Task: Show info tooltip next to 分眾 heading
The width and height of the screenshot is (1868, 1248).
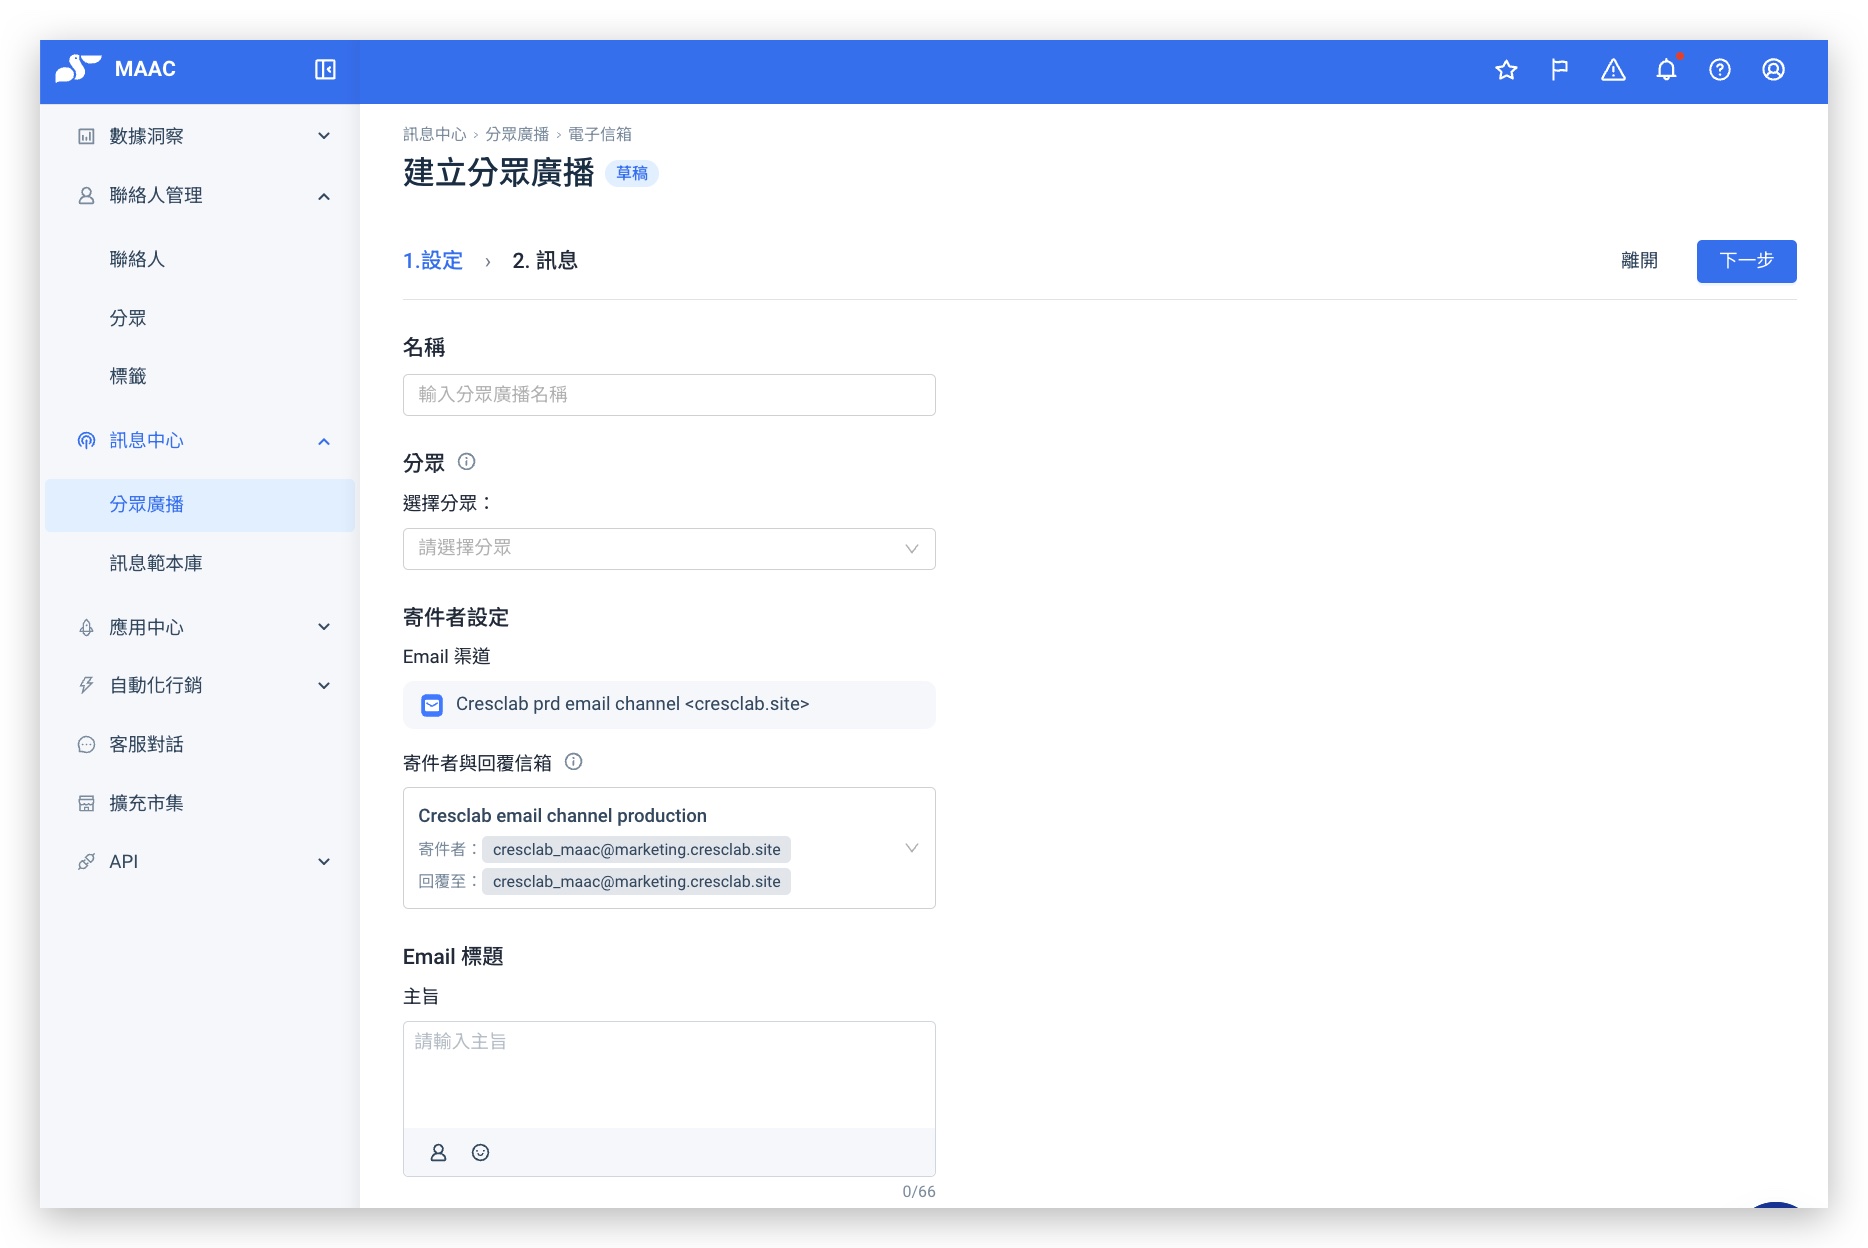Action: coord(466,461)
